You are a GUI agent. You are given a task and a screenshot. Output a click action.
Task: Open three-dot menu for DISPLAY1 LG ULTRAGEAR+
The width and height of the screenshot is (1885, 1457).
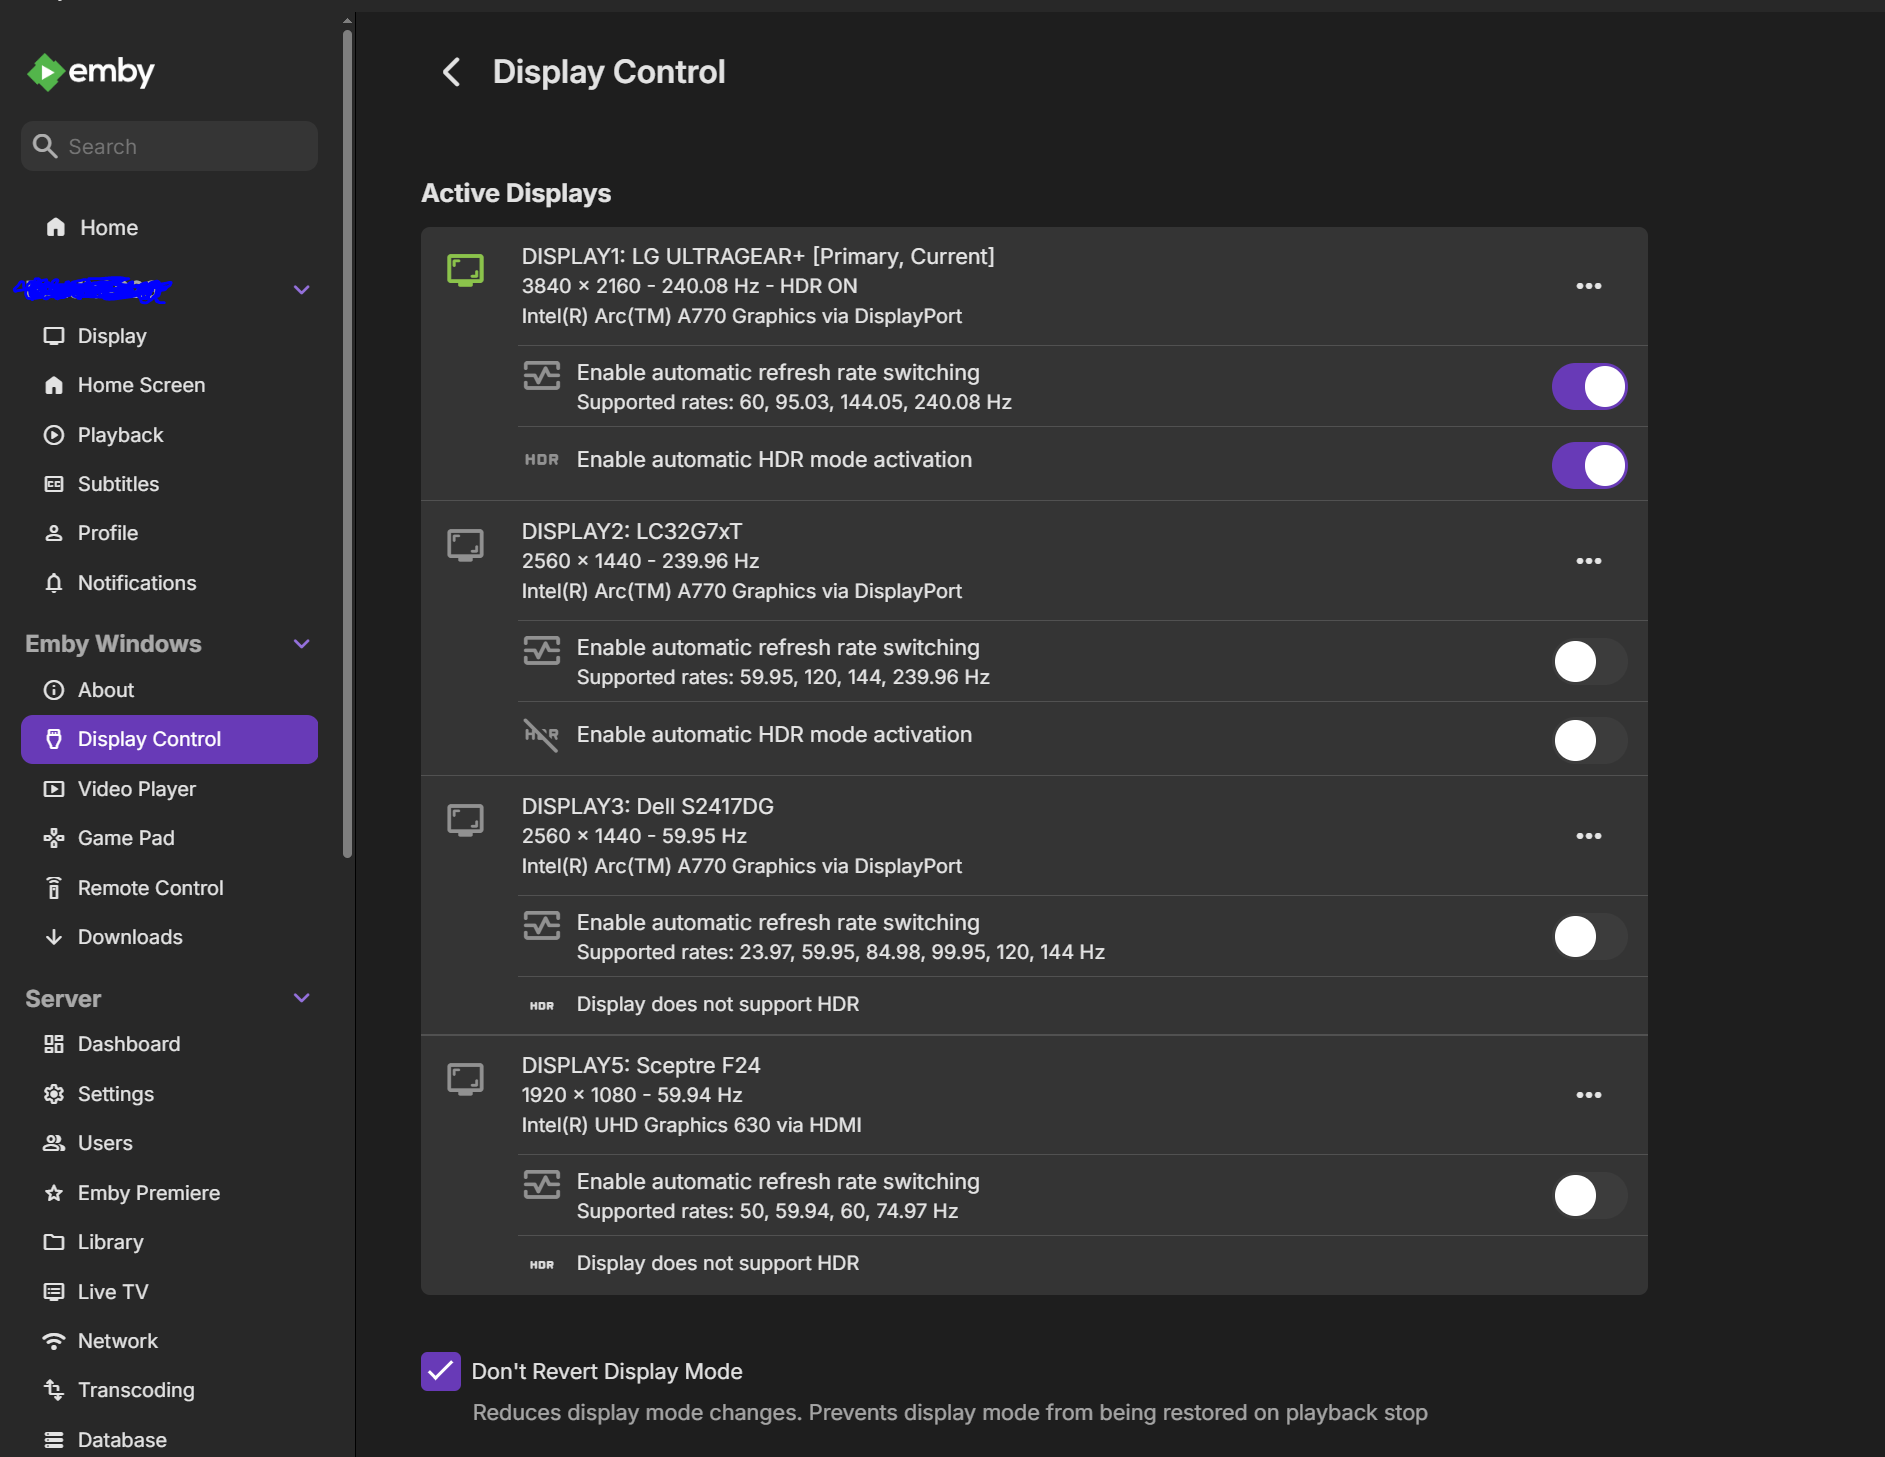coord(1588,286)
